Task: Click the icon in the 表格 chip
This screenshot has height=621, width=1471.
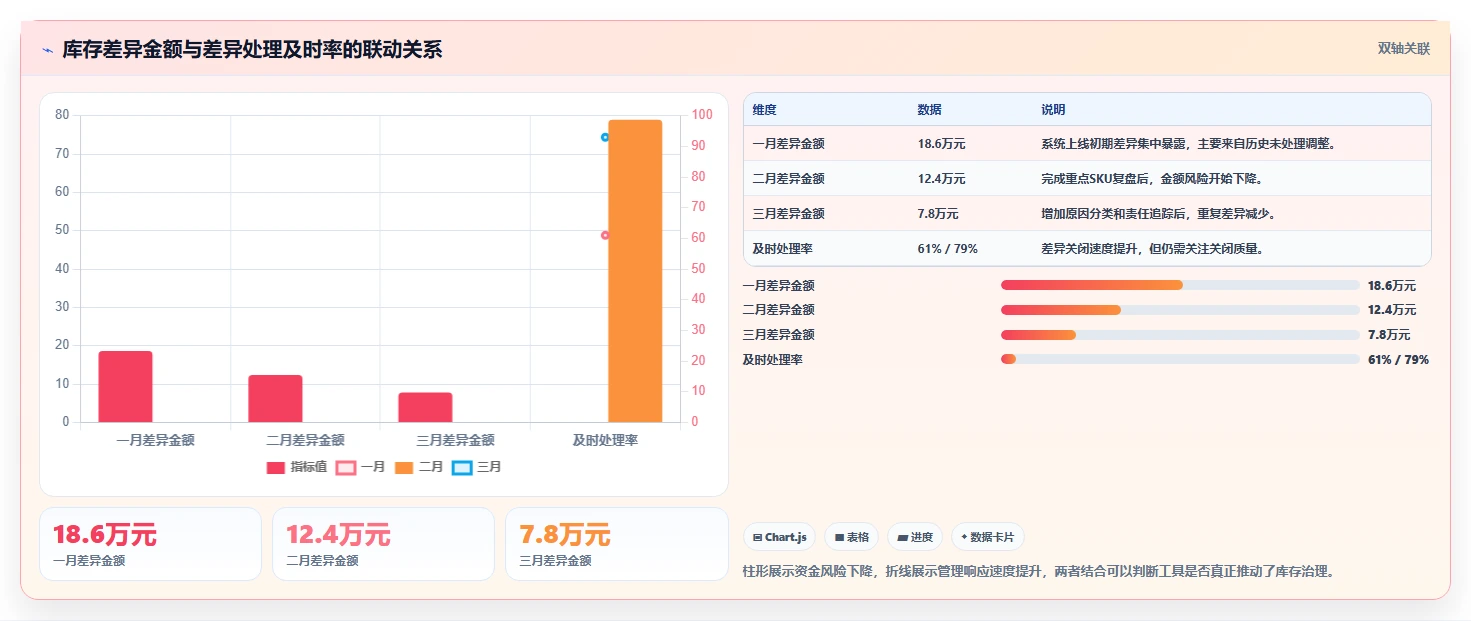Action: [x=839, y=538]
